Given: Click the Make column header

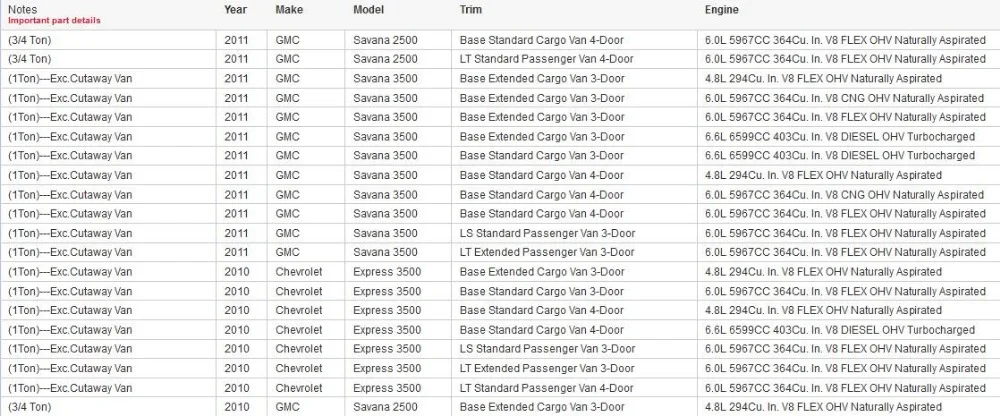Looking at the screenshot, I should coord(289,10).
